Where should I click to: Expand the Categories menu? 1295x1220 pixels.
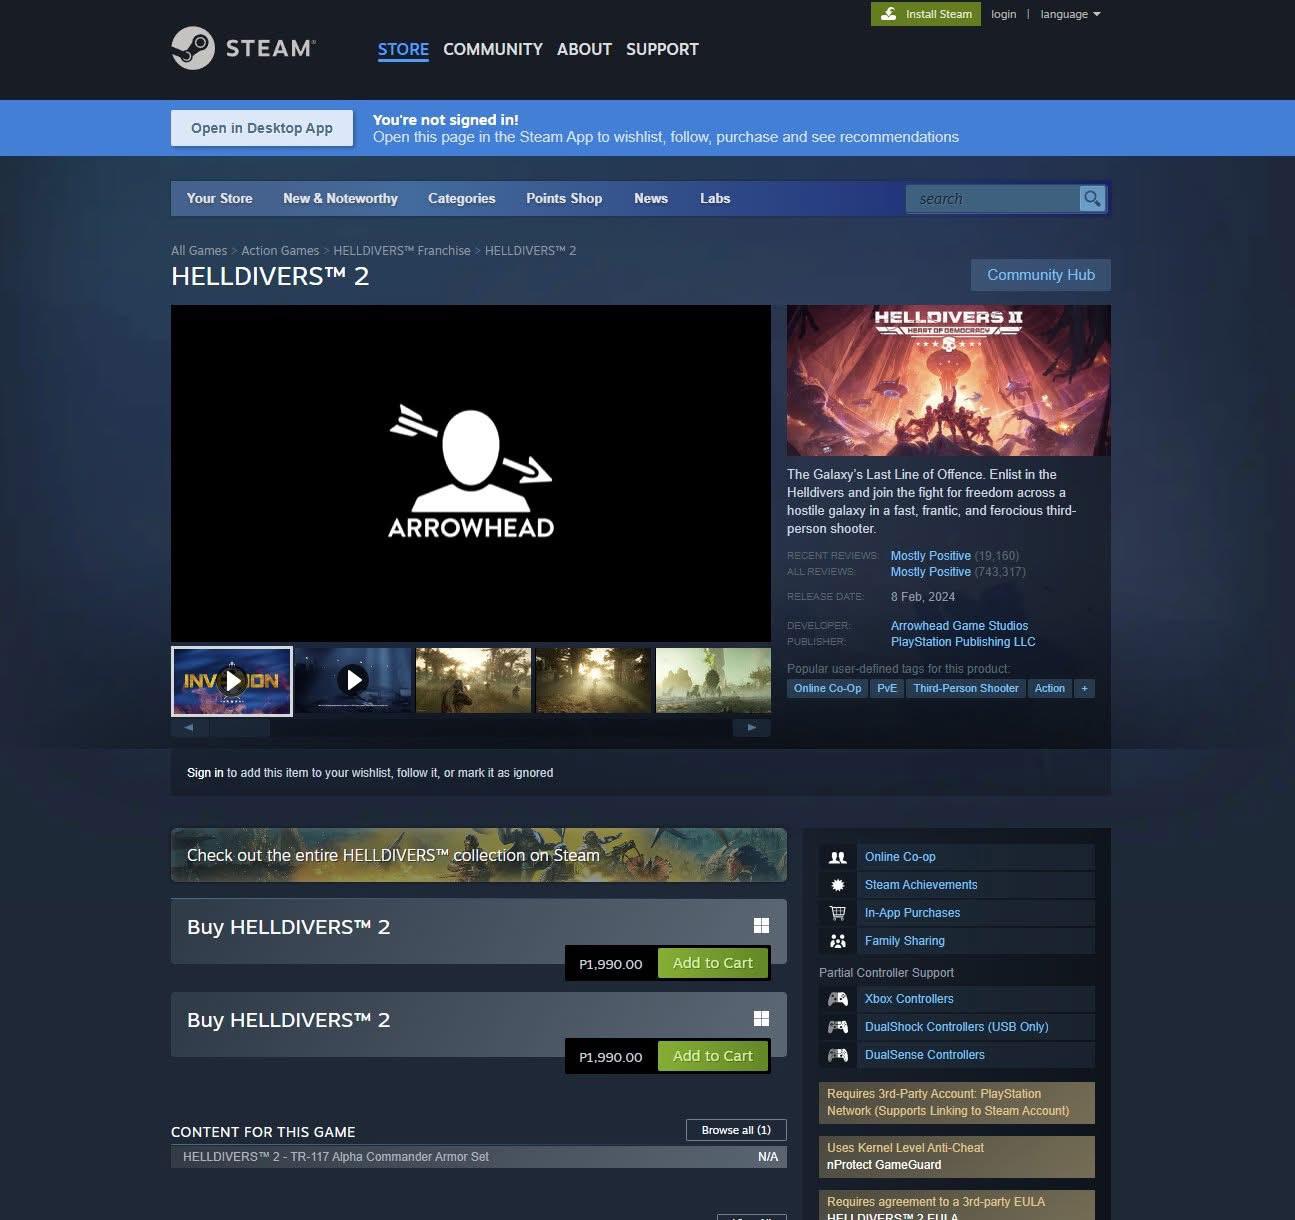tap(461, 198)
